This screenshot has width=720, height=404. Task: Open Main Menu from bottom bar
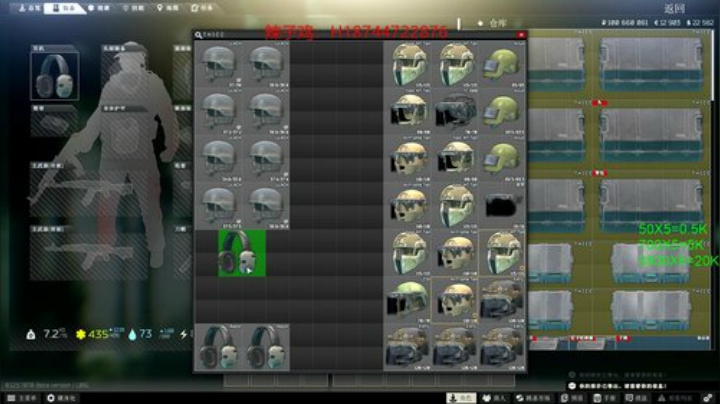21,398
